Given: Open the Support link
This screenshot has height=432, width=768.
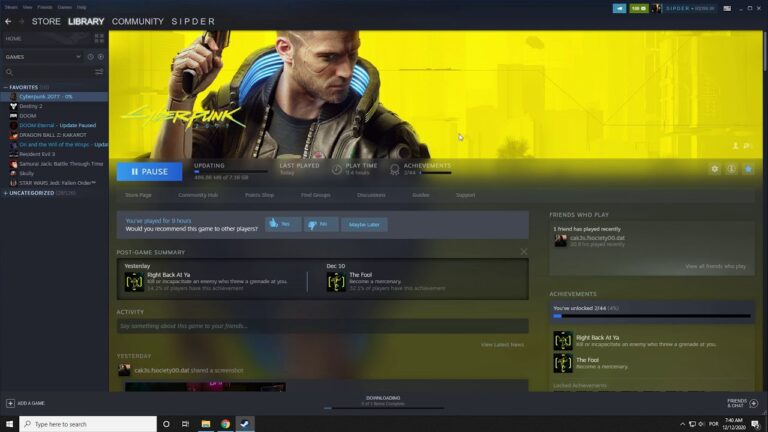Looking at the screenshot, I should coord(465,195).
